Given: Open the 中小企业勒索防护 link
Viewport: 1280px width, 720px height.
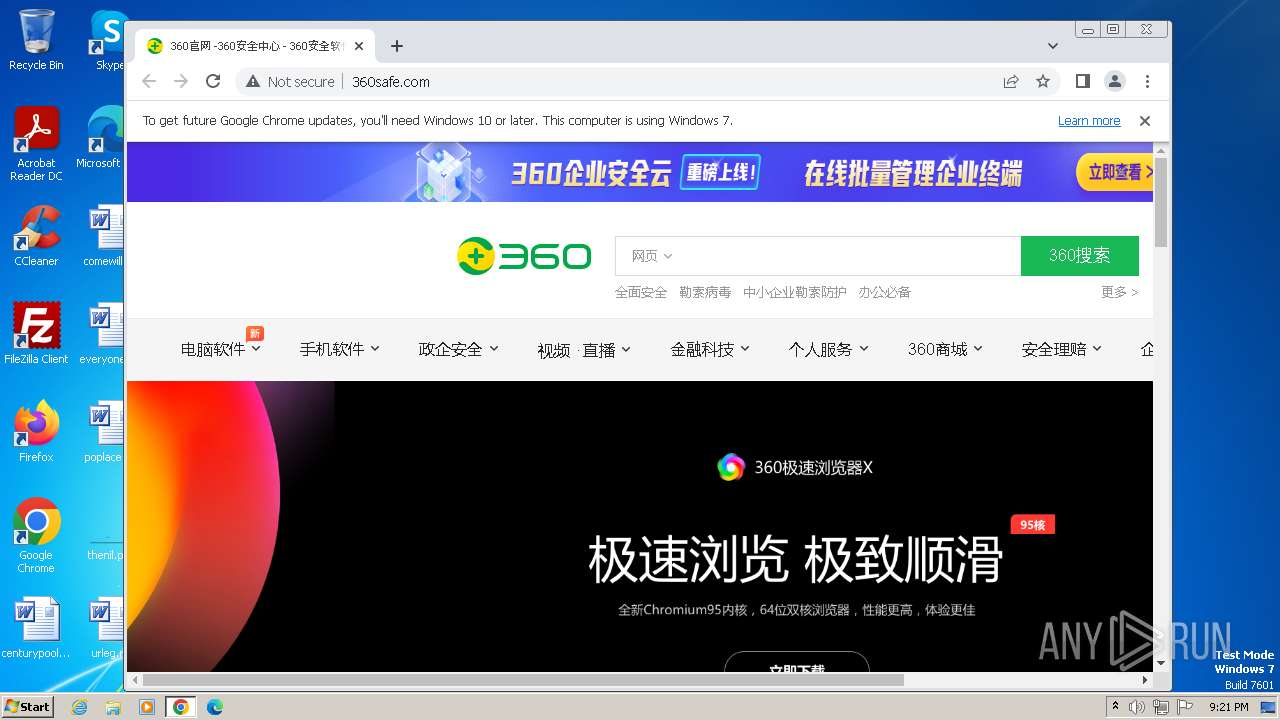Looking at the screenshot, I should pyautogui.click(x=795, y=292).
